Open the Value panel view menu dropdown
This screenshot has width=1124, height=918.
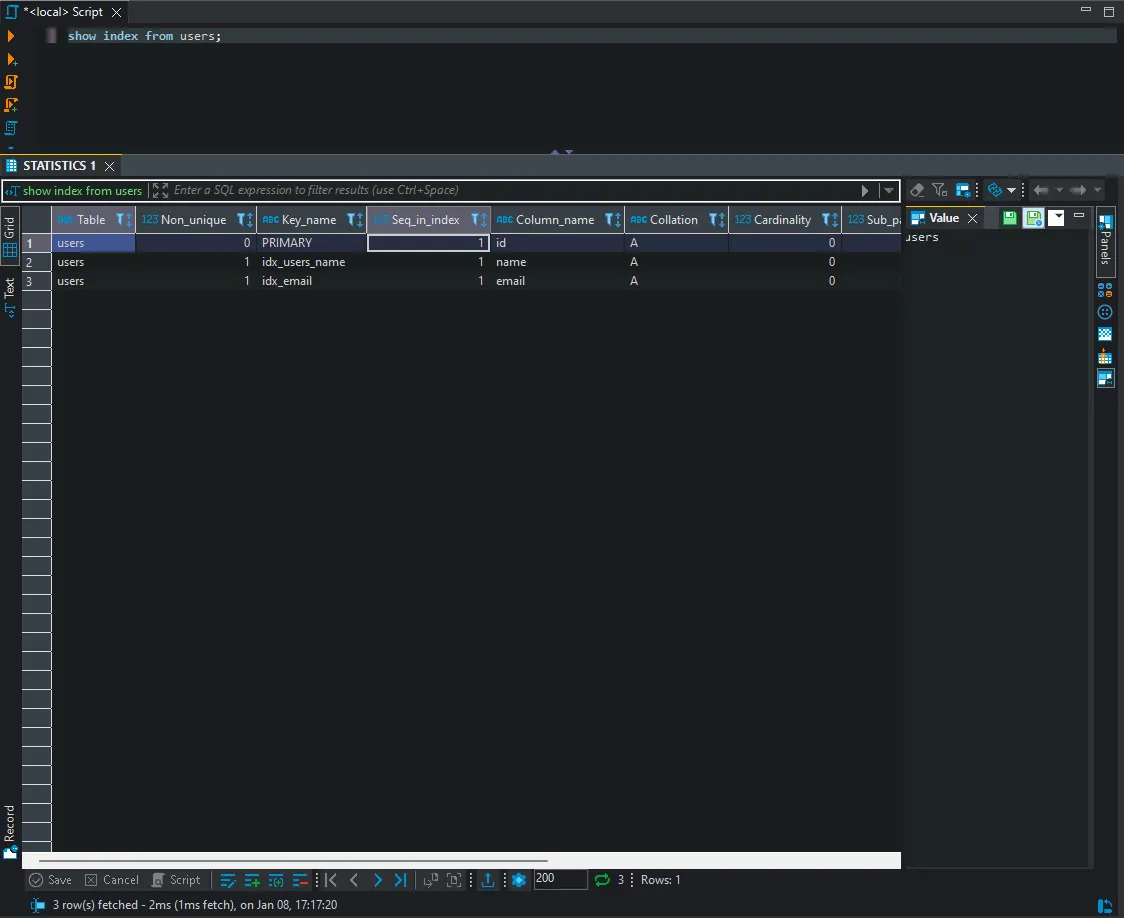click(1056, 218)
